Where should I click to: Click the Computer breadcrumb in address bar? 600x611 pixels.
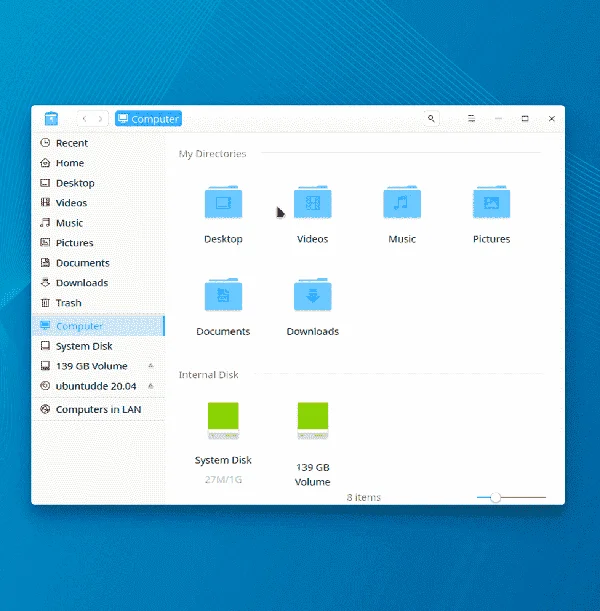(x=148, y=118)
